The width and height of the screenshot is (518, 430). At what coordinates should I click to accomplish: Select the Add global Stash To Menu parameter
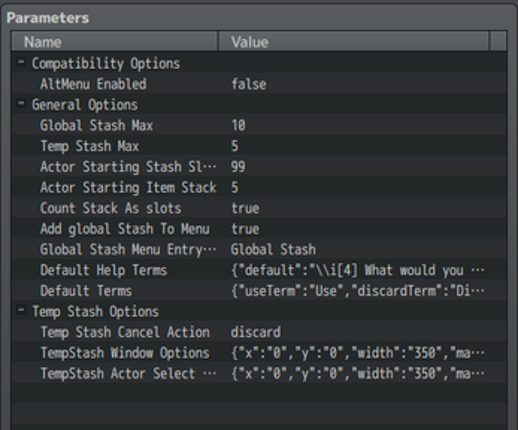(x=125, y=229)
